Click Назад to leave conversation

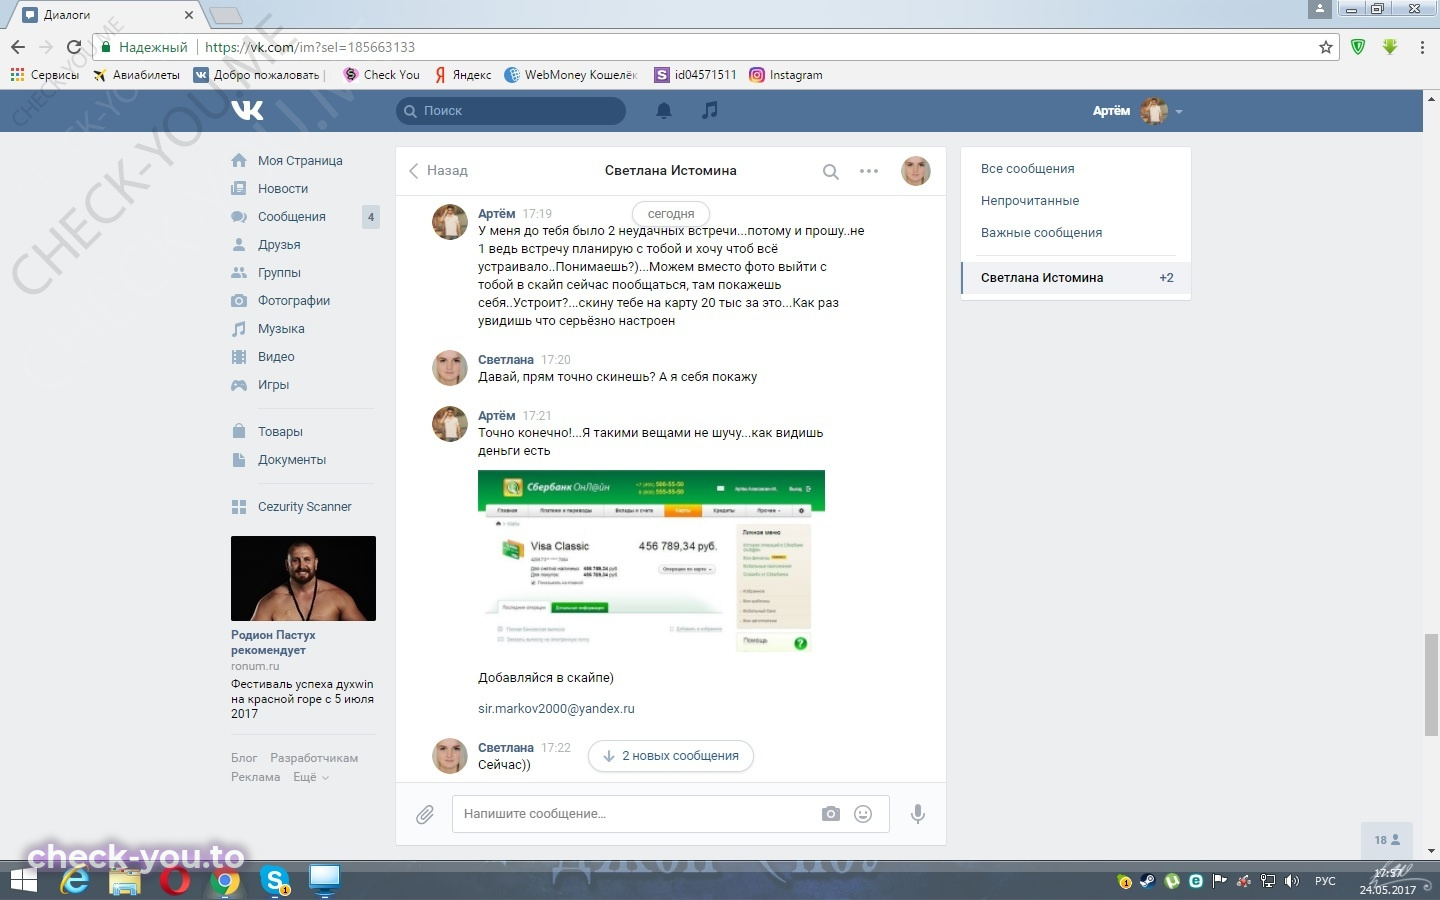point(438,171)
